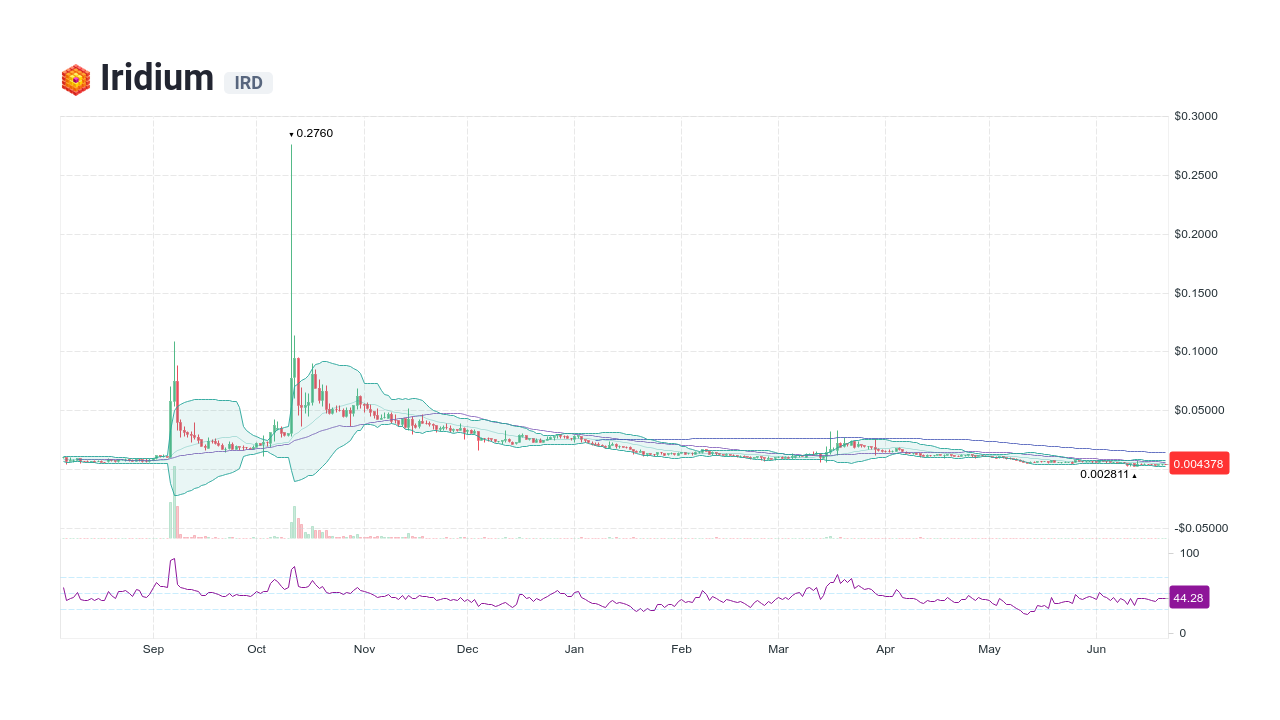Image resolution: width=1280 pixels, height=720 pixels.
Task: Click the Jan label on the date axis
Action: click(574, 649)
